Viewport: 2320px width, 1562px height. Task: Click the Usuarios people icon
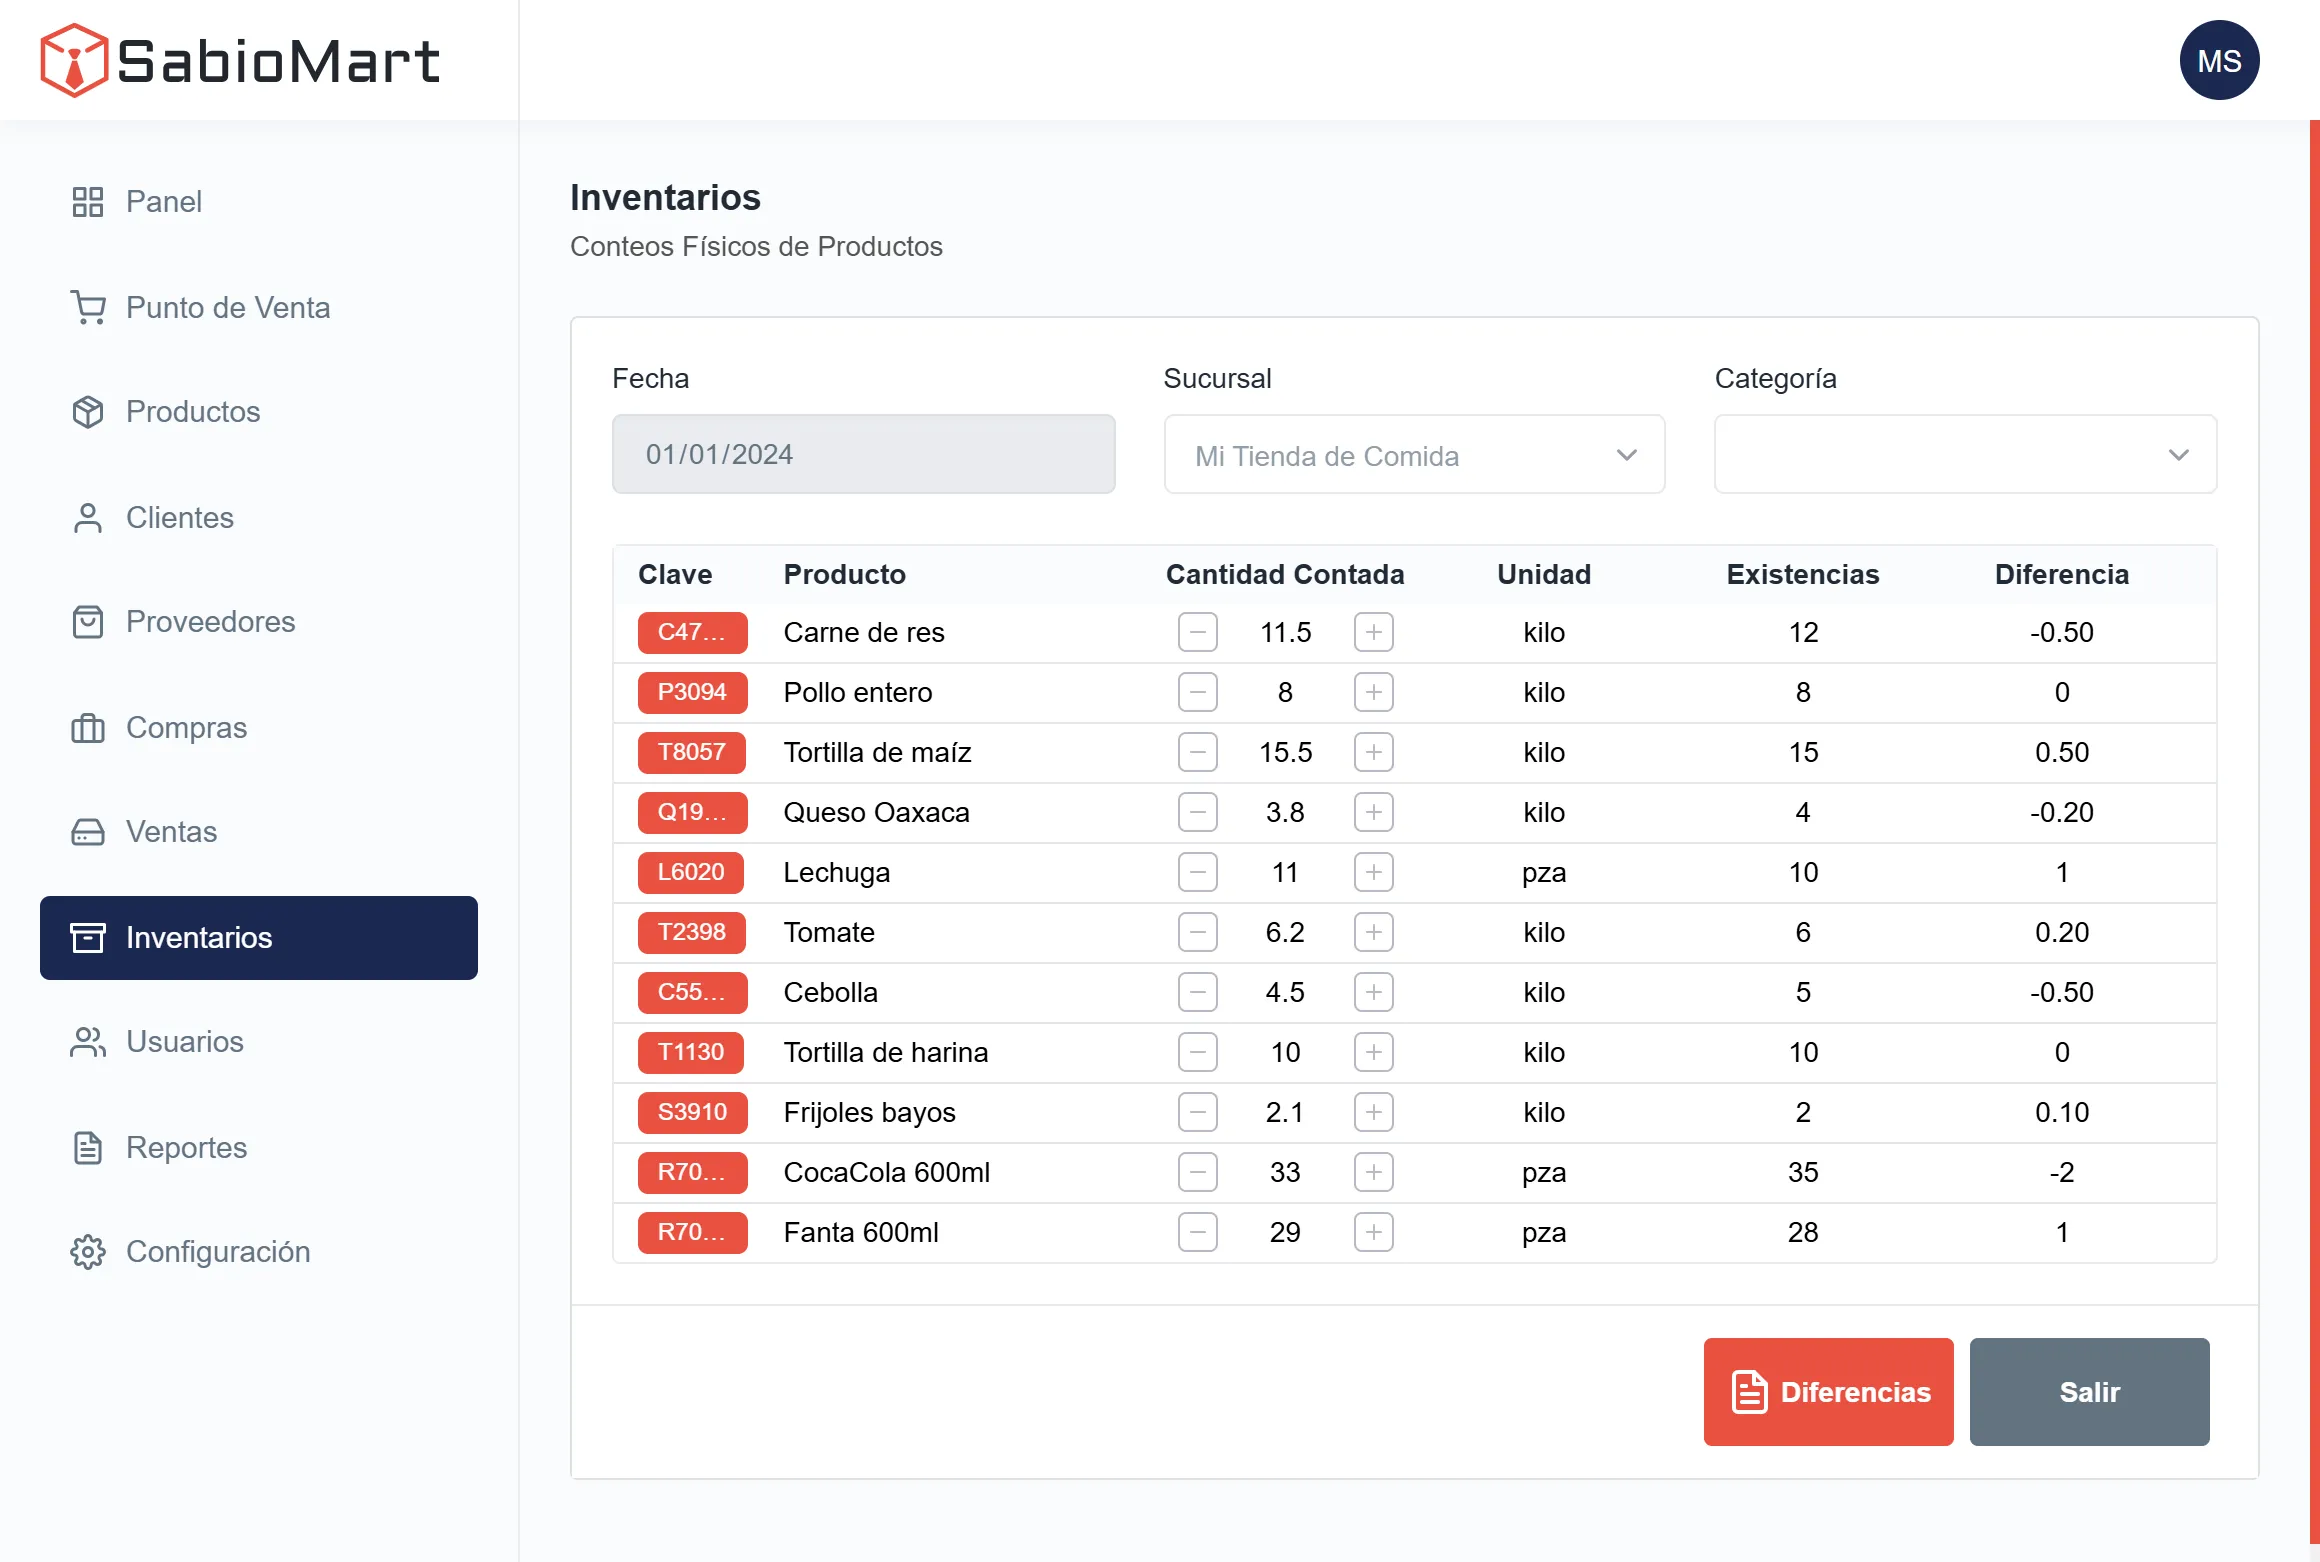tap(88, 1042)
